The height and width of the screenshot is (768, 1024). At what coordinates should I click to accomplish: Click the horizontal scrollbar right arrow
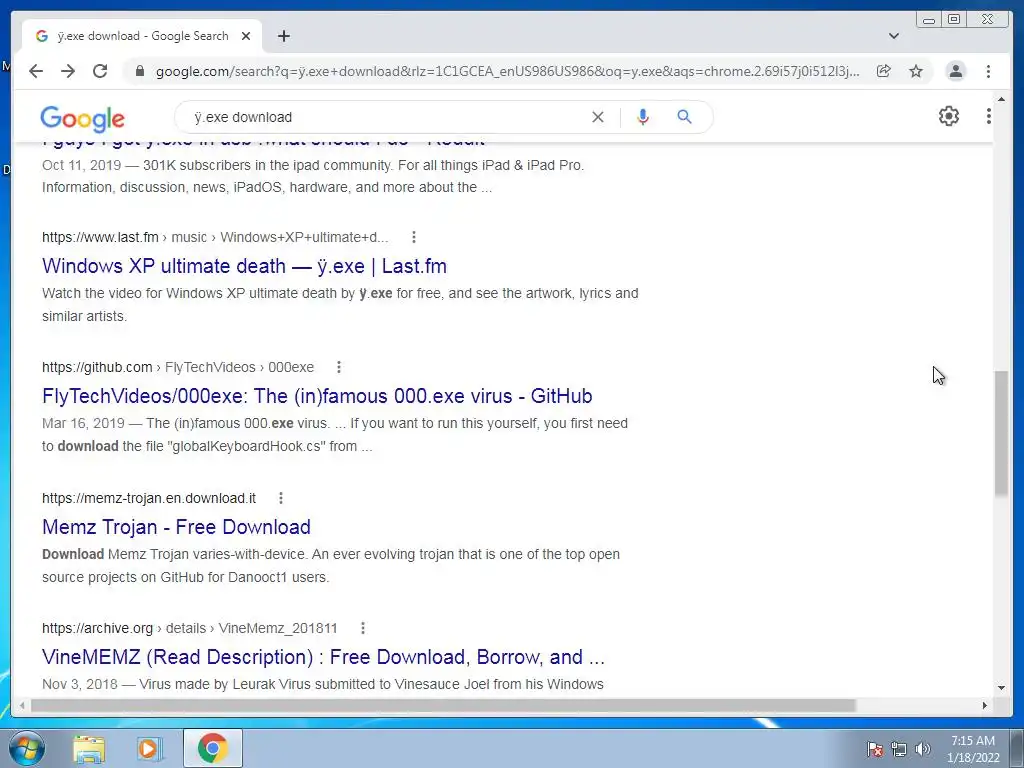[985, 705]
